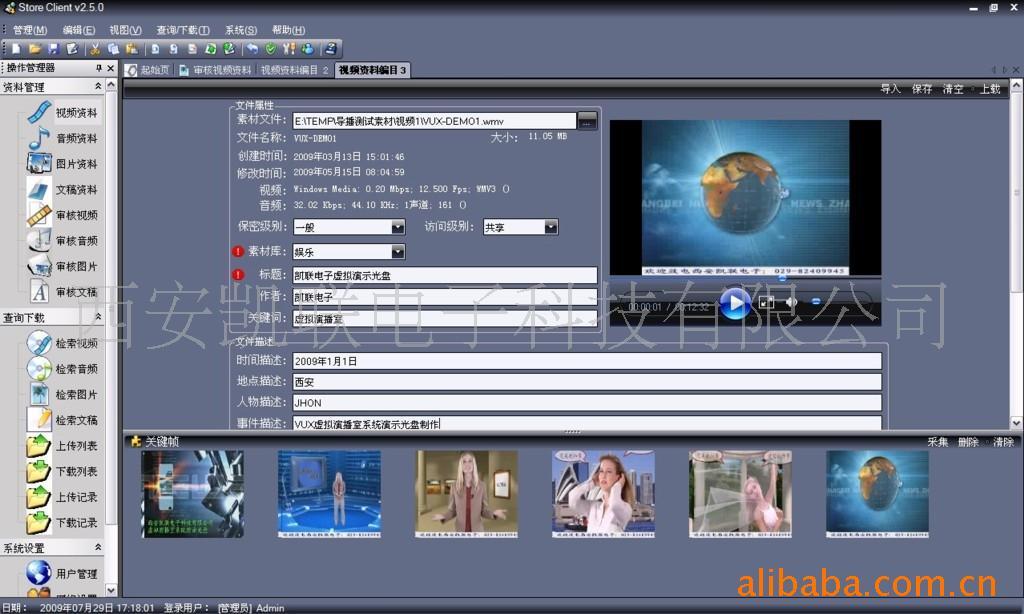The height and width of the screenshot is (614, 1024).
Task: Click the editor pane vertical scrollbar
Action: pyautogui.click(x=1016, y=253)
